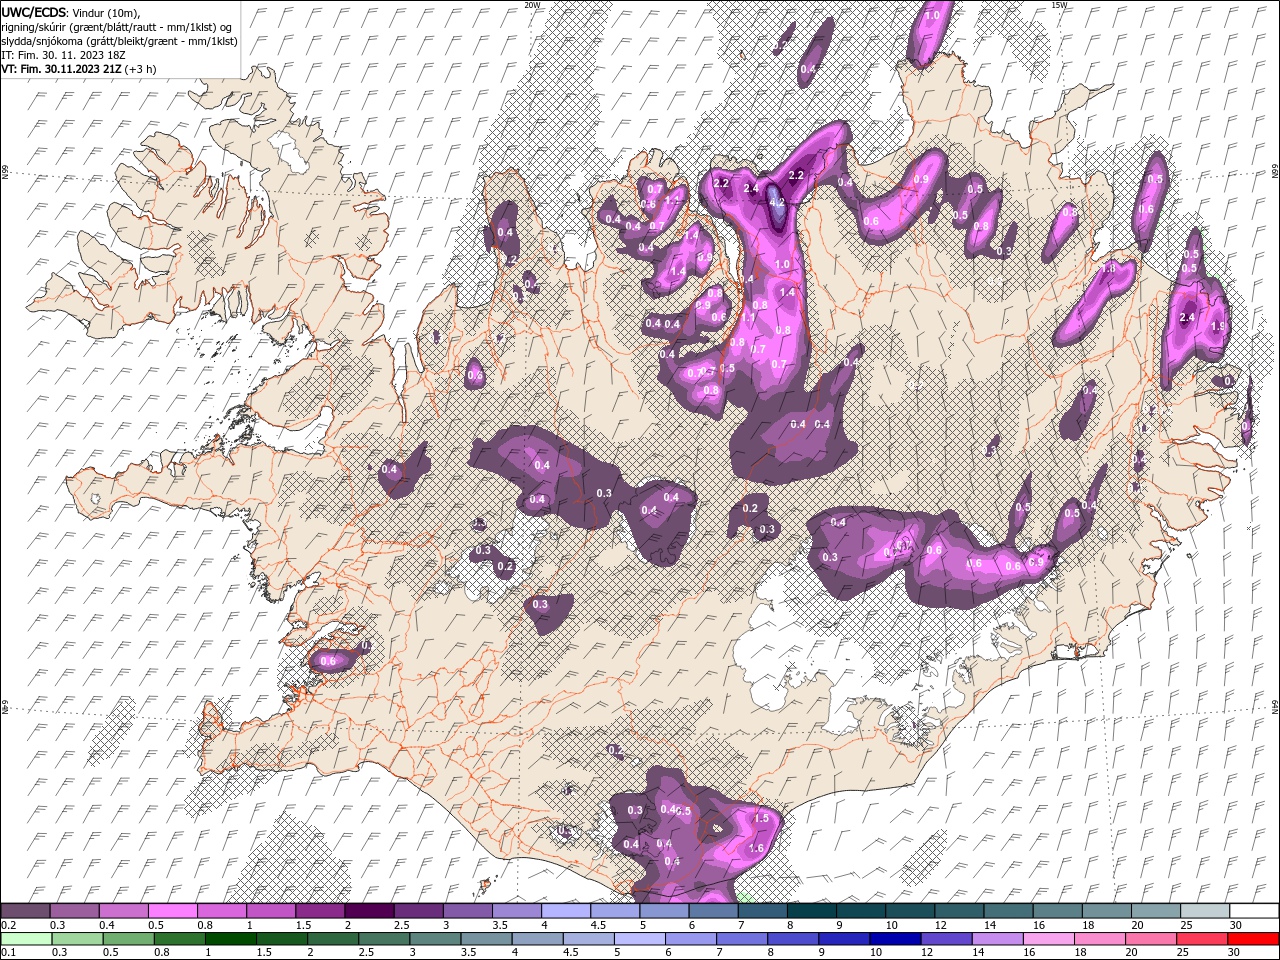Click the '1.8' value in the northeast

coord(1108,269)
